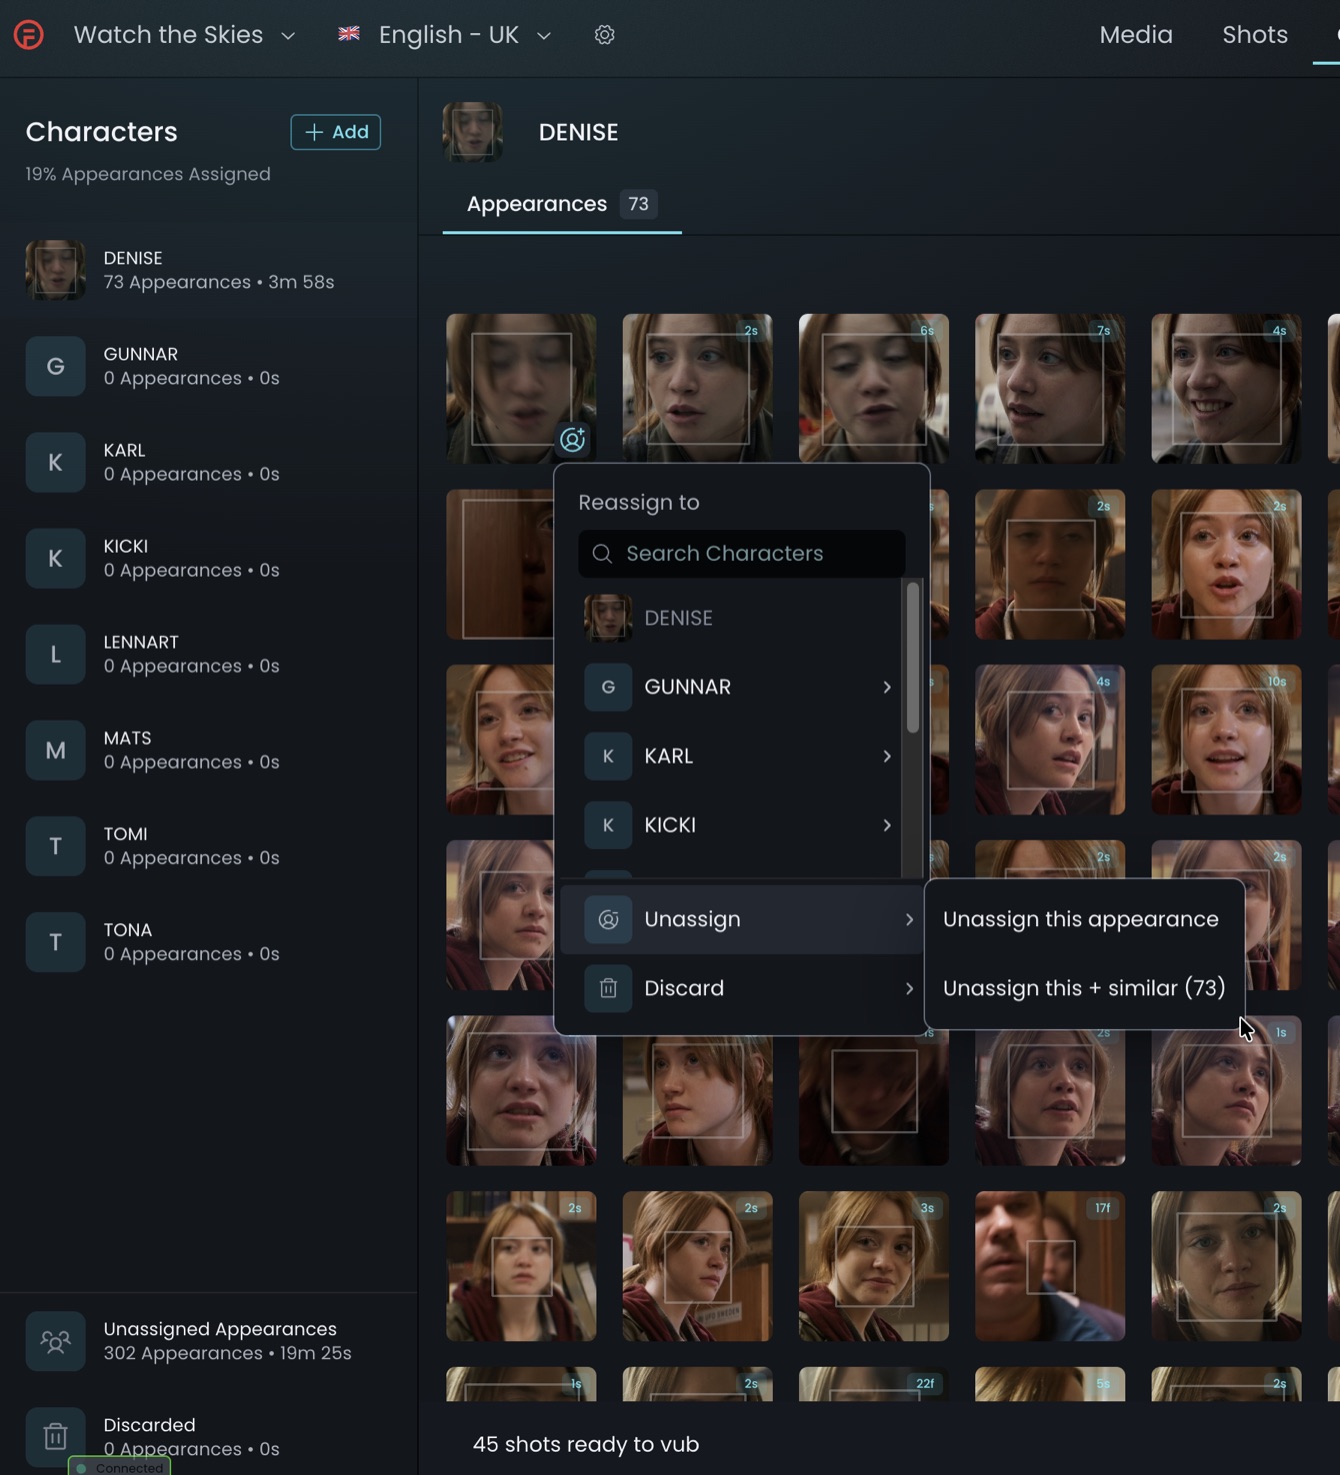1340x1475 pixels.
Task: Choose Unassign this + similar (73)
Action: 1084,988
